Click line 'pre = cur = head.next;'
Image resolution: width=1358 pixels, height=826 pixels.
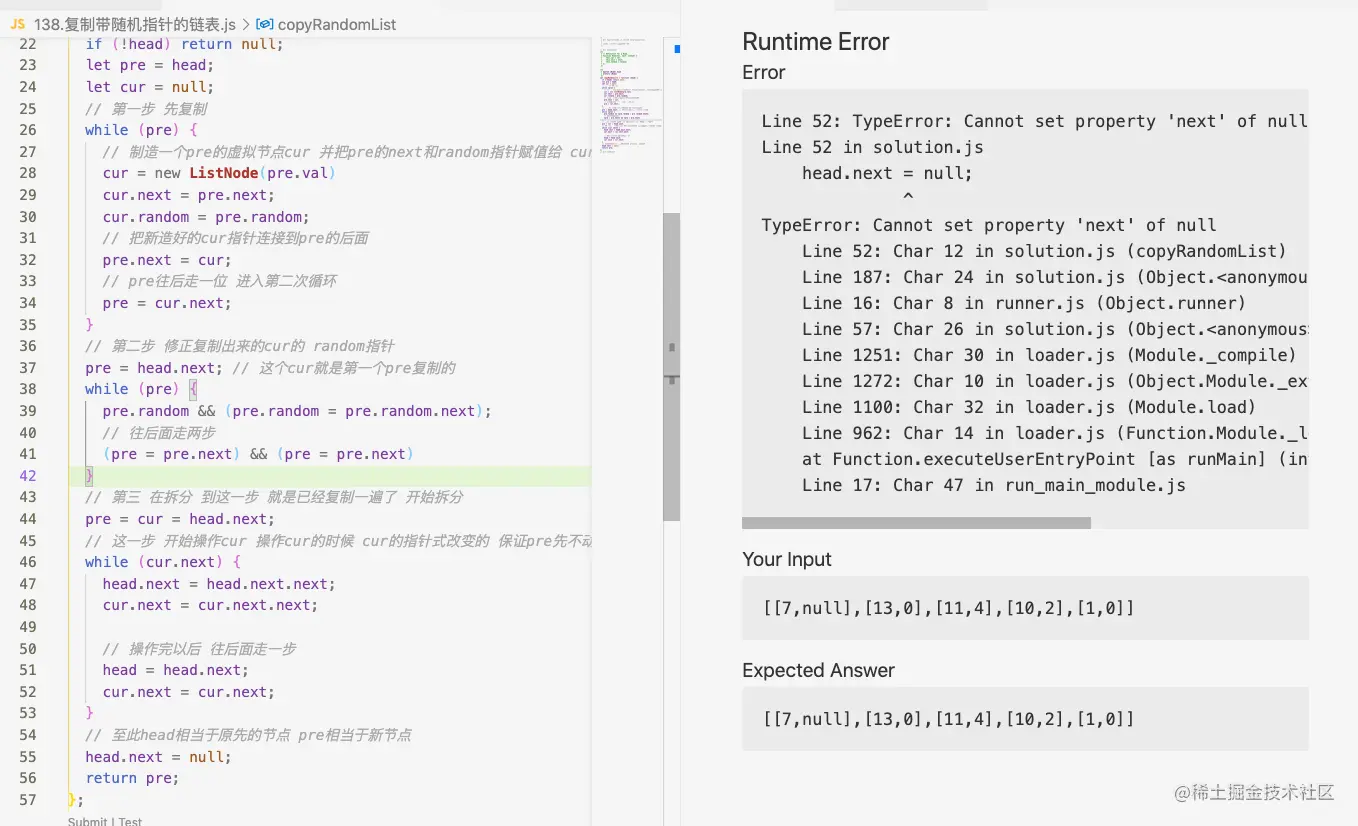click(180, 519)
